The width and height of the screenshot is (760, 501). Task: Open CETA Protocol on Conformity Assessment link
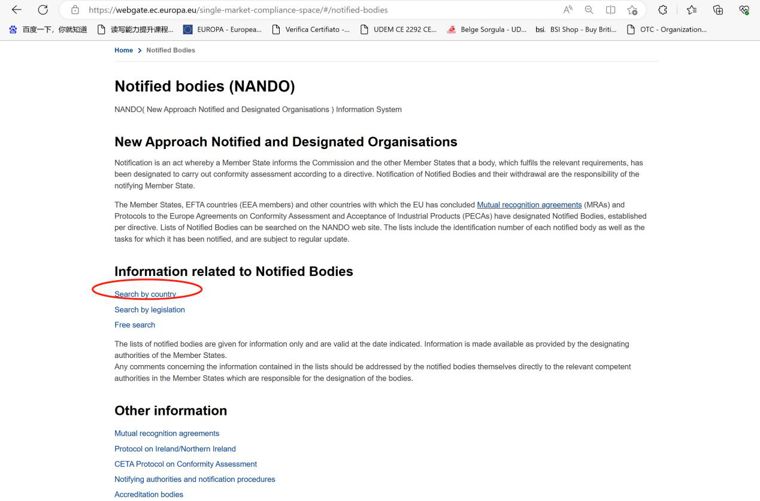[186, 464]
